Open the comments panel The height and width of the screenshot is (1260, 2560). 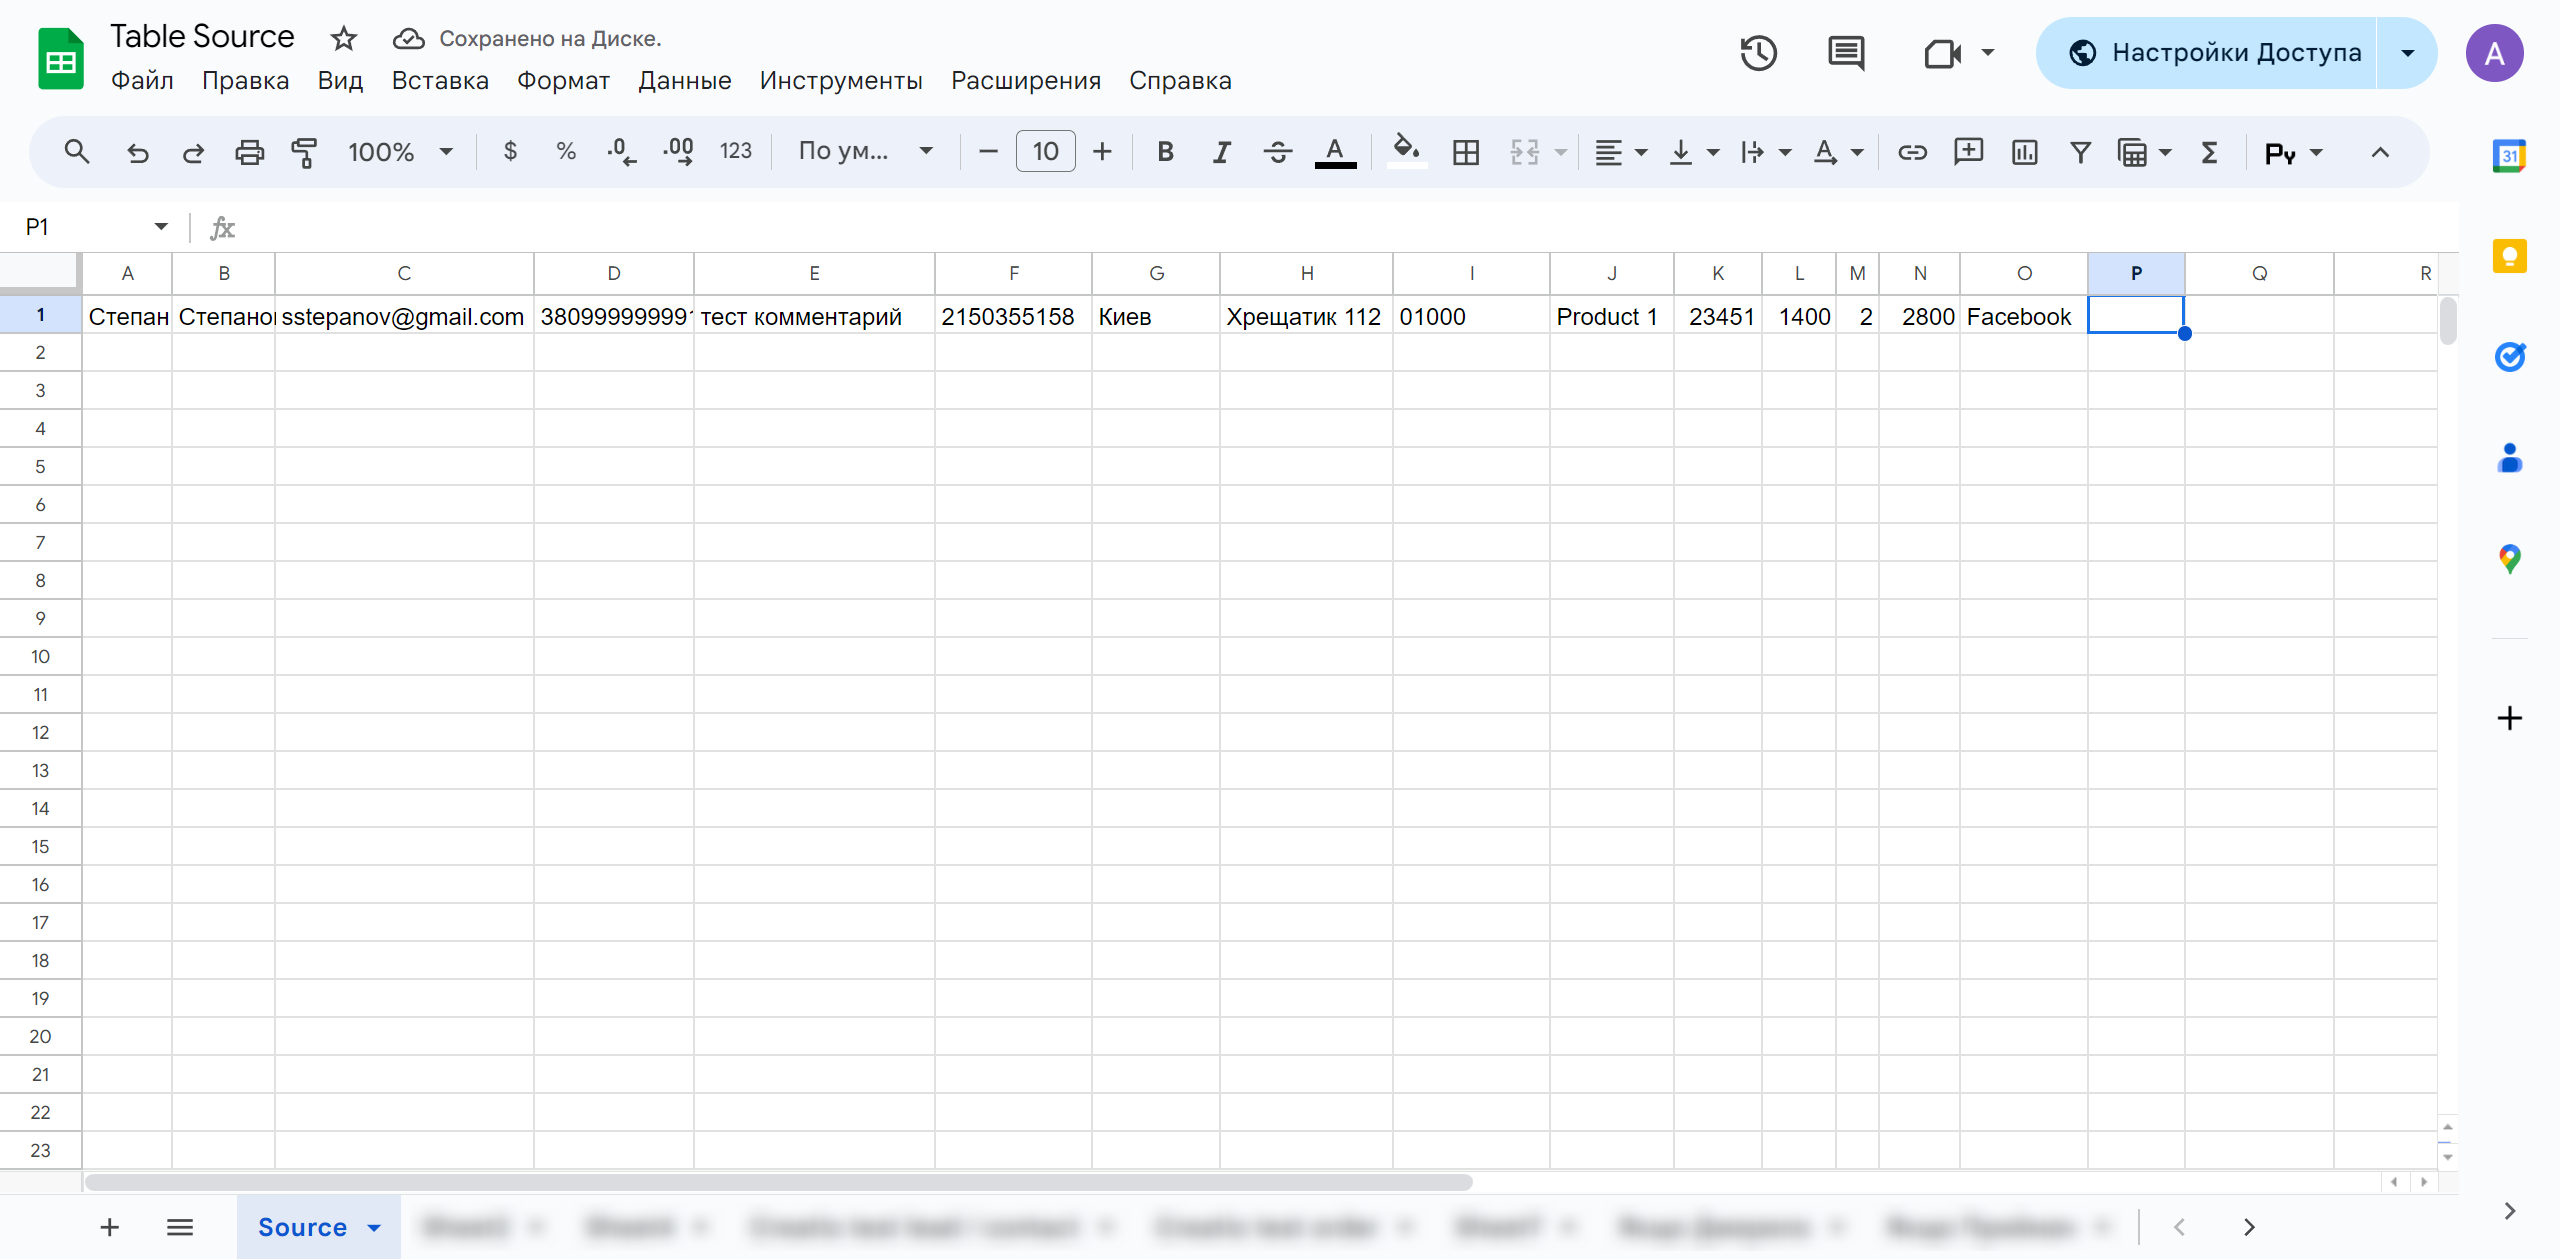(x=1846, y=53)
